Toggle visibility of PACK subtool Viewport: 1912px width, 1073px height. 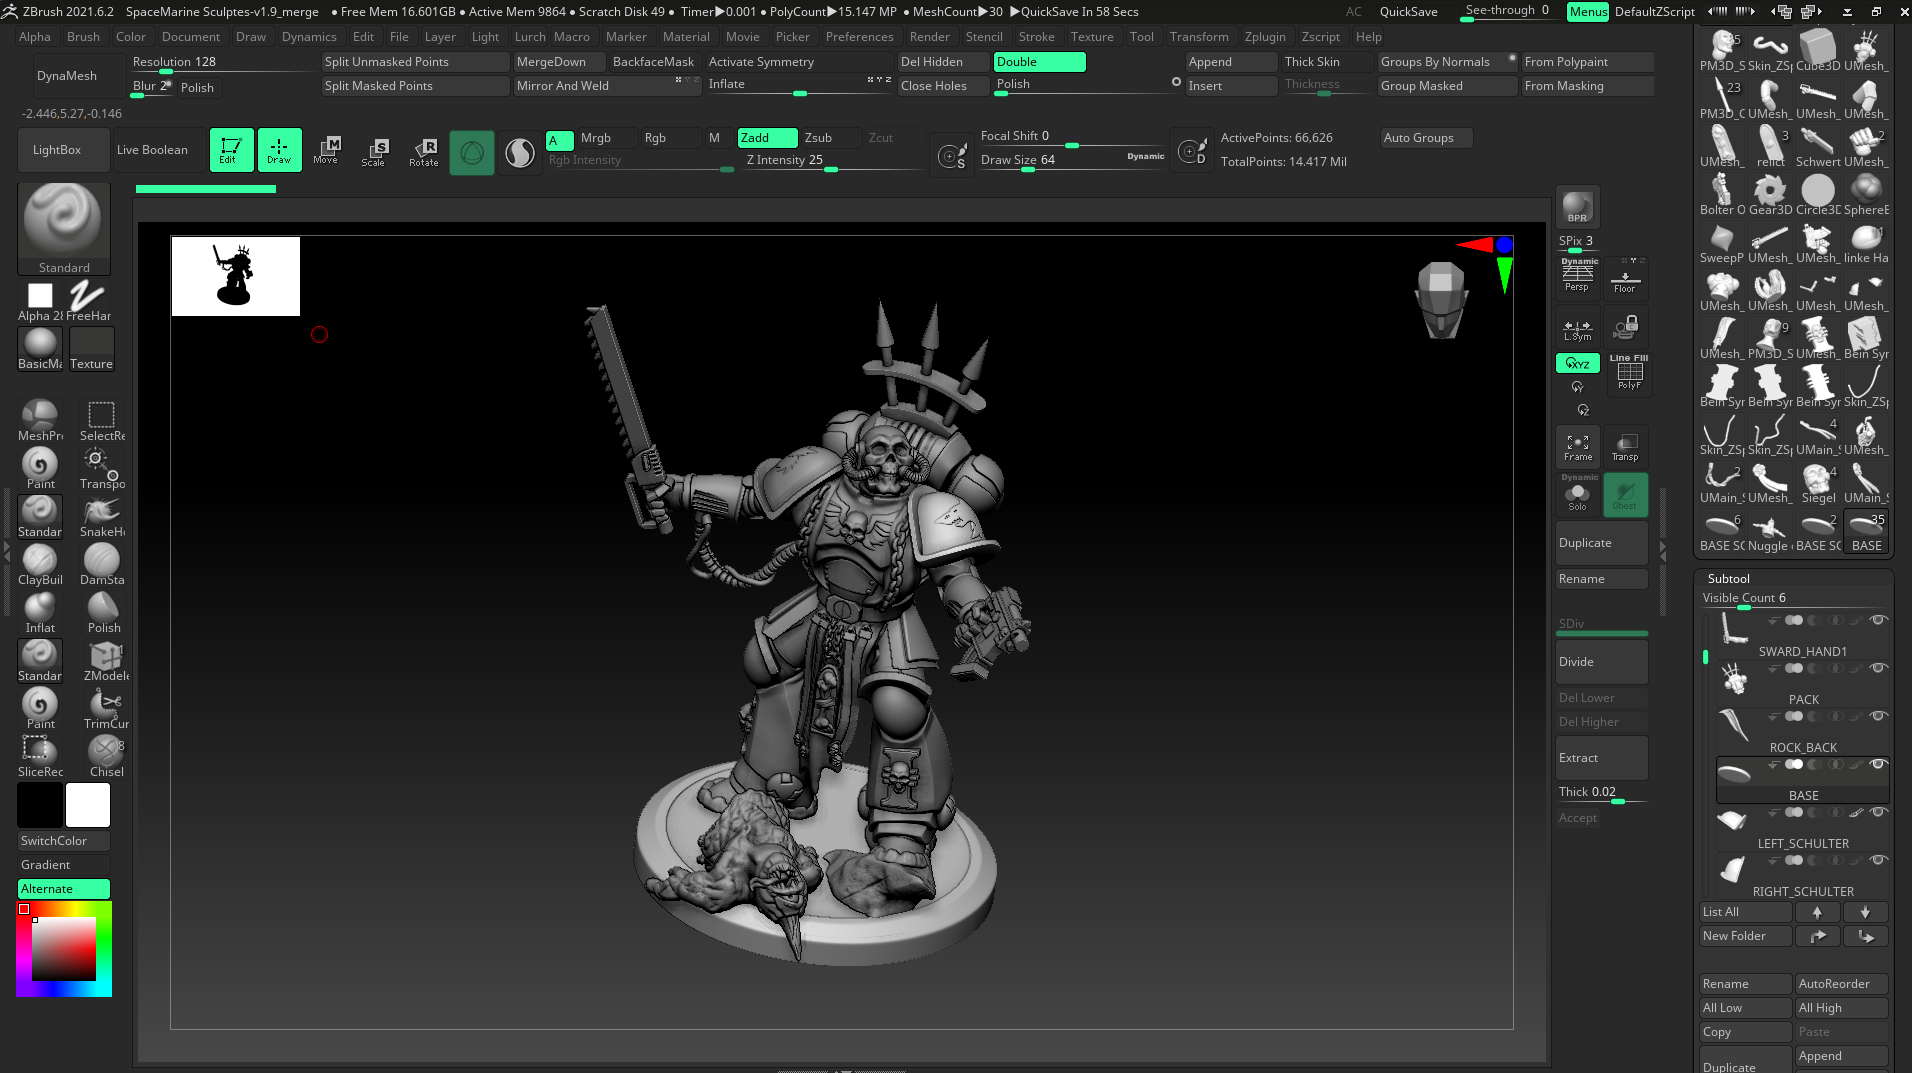(x=1878, y=668)
